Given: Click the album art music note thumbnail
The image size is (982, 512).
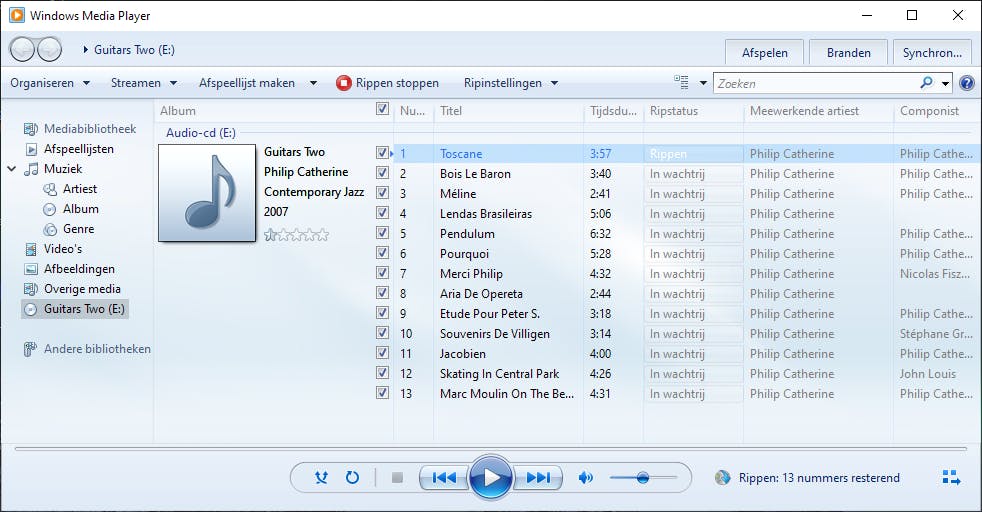Looking at the screenshot, I should 207,193.
